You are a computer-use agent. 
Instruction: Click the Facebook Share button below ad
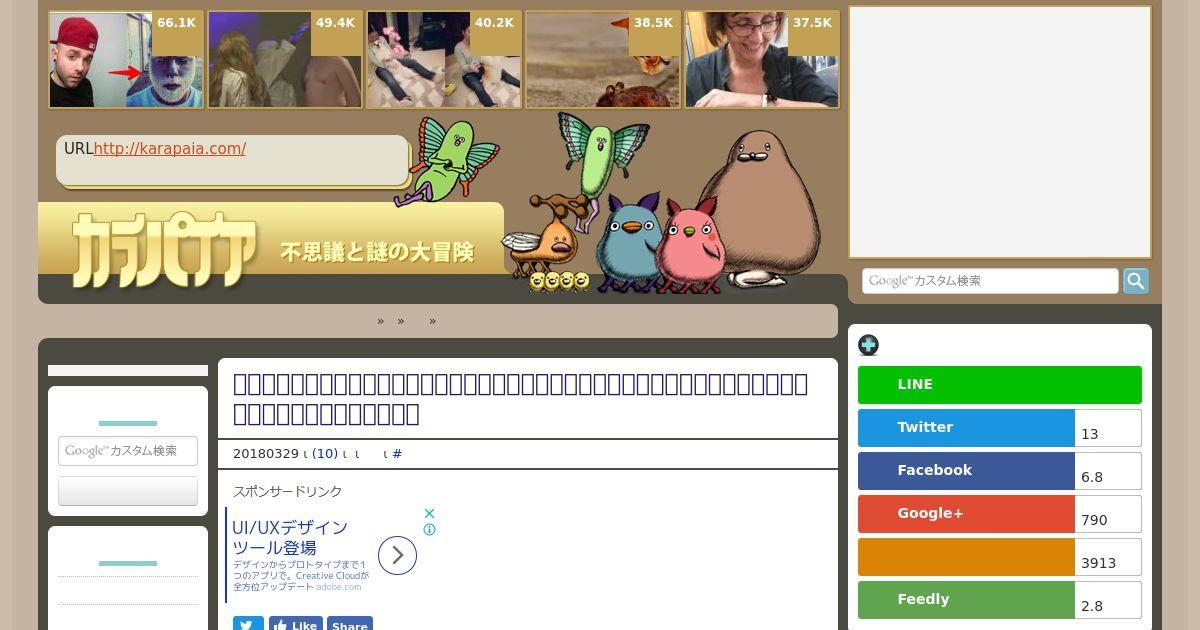tap(349, 625)
